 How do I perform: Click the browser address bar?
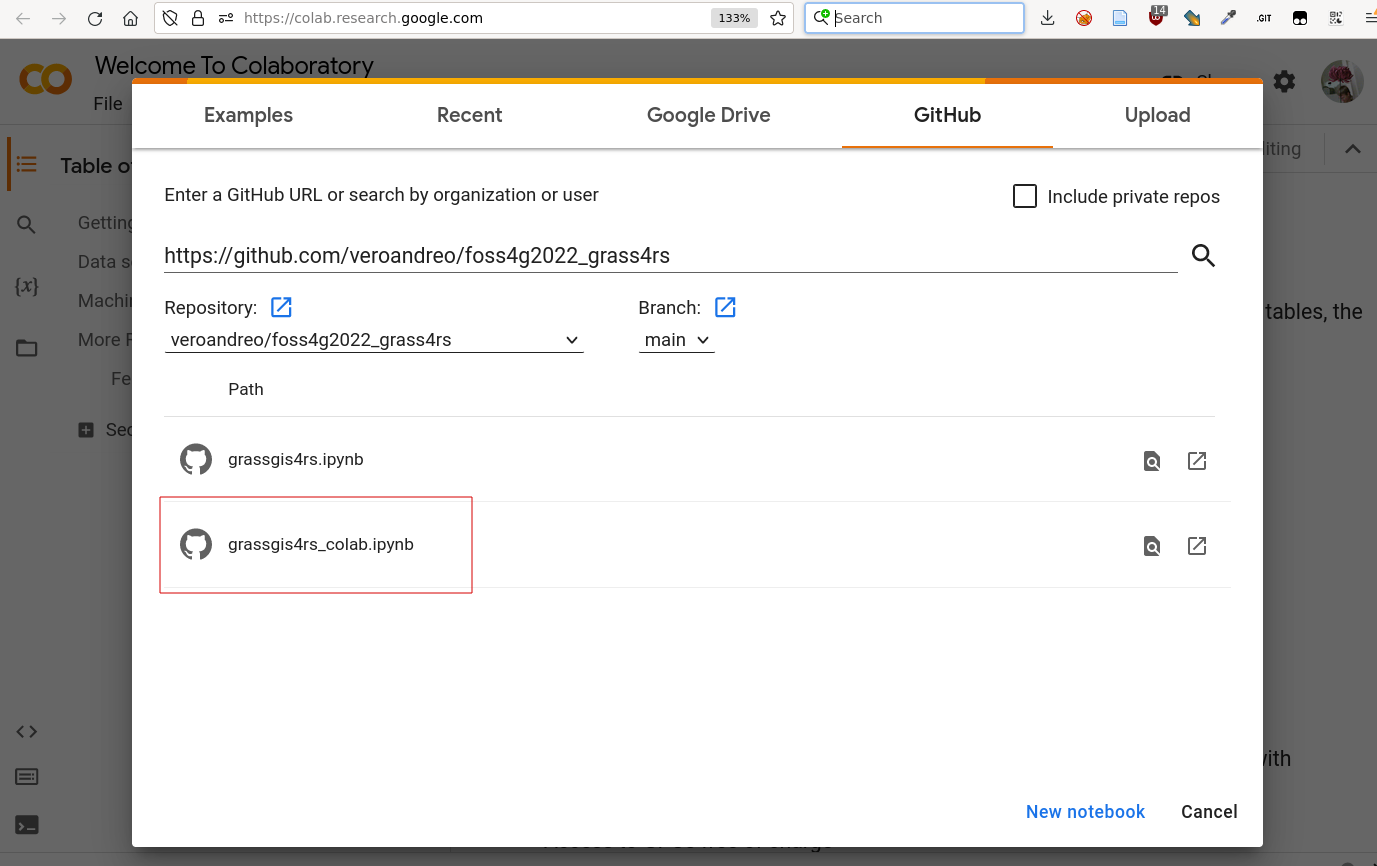click(x=472, y=18)
